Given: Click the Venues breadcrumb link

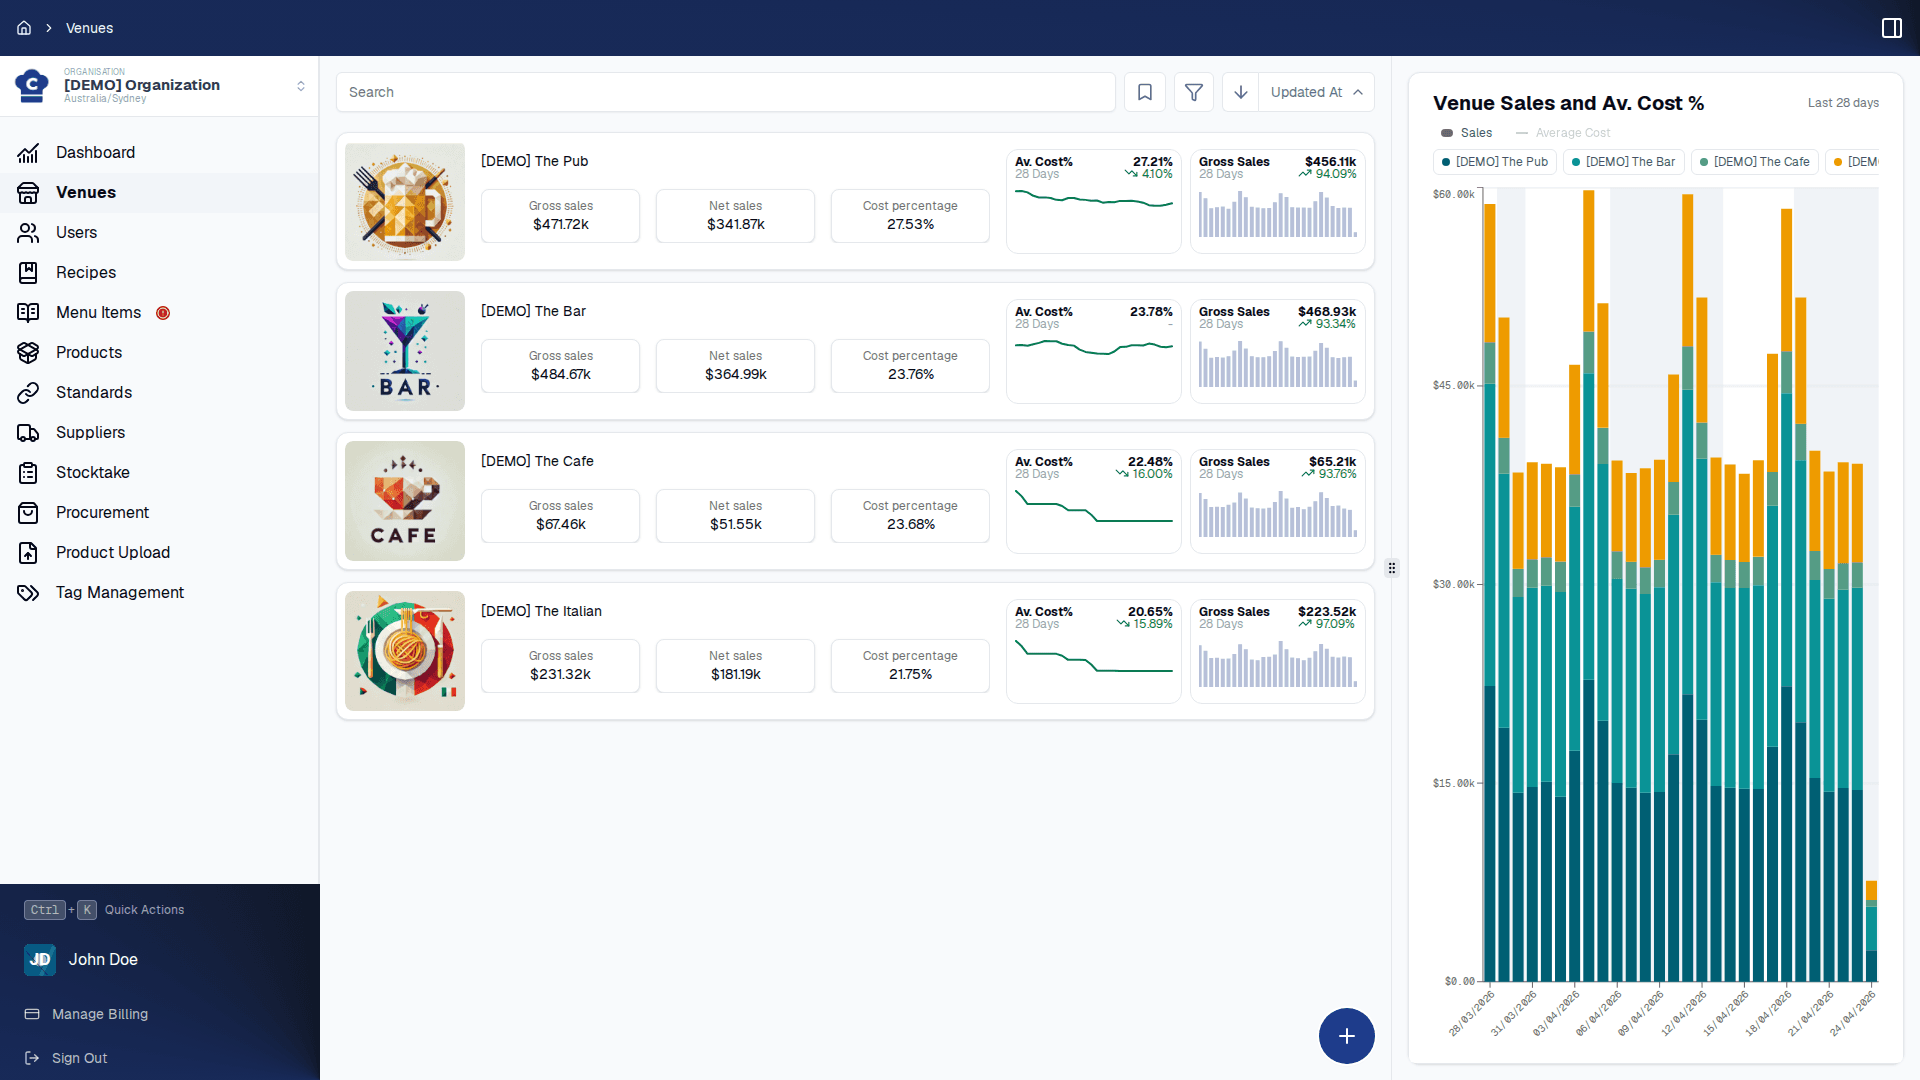Looking at the screenshot, I should click(89, 28).
